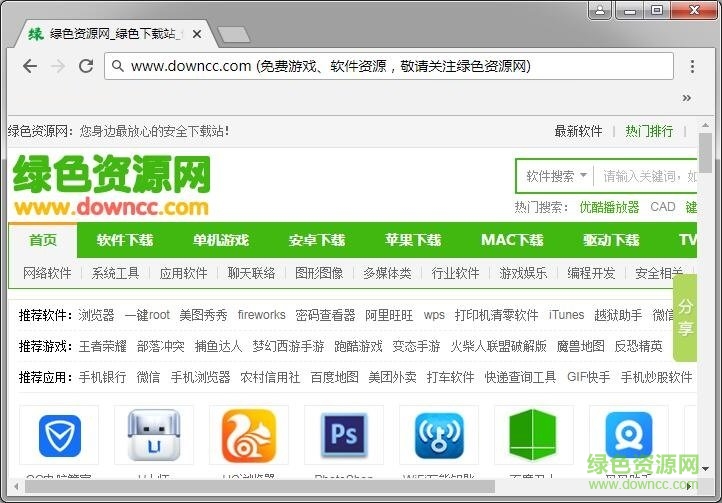
Task: Click the browser back arrow button
Action: [x=30, y=66]
